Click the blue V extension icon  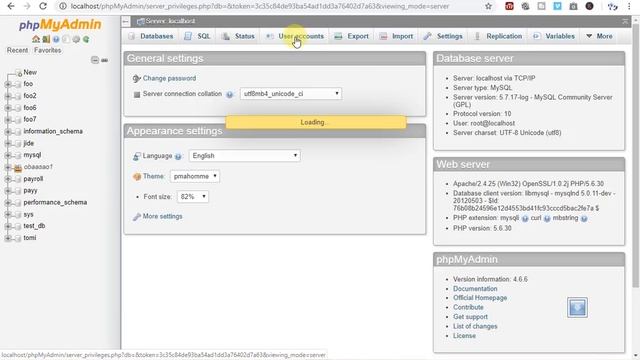(557, 7)
